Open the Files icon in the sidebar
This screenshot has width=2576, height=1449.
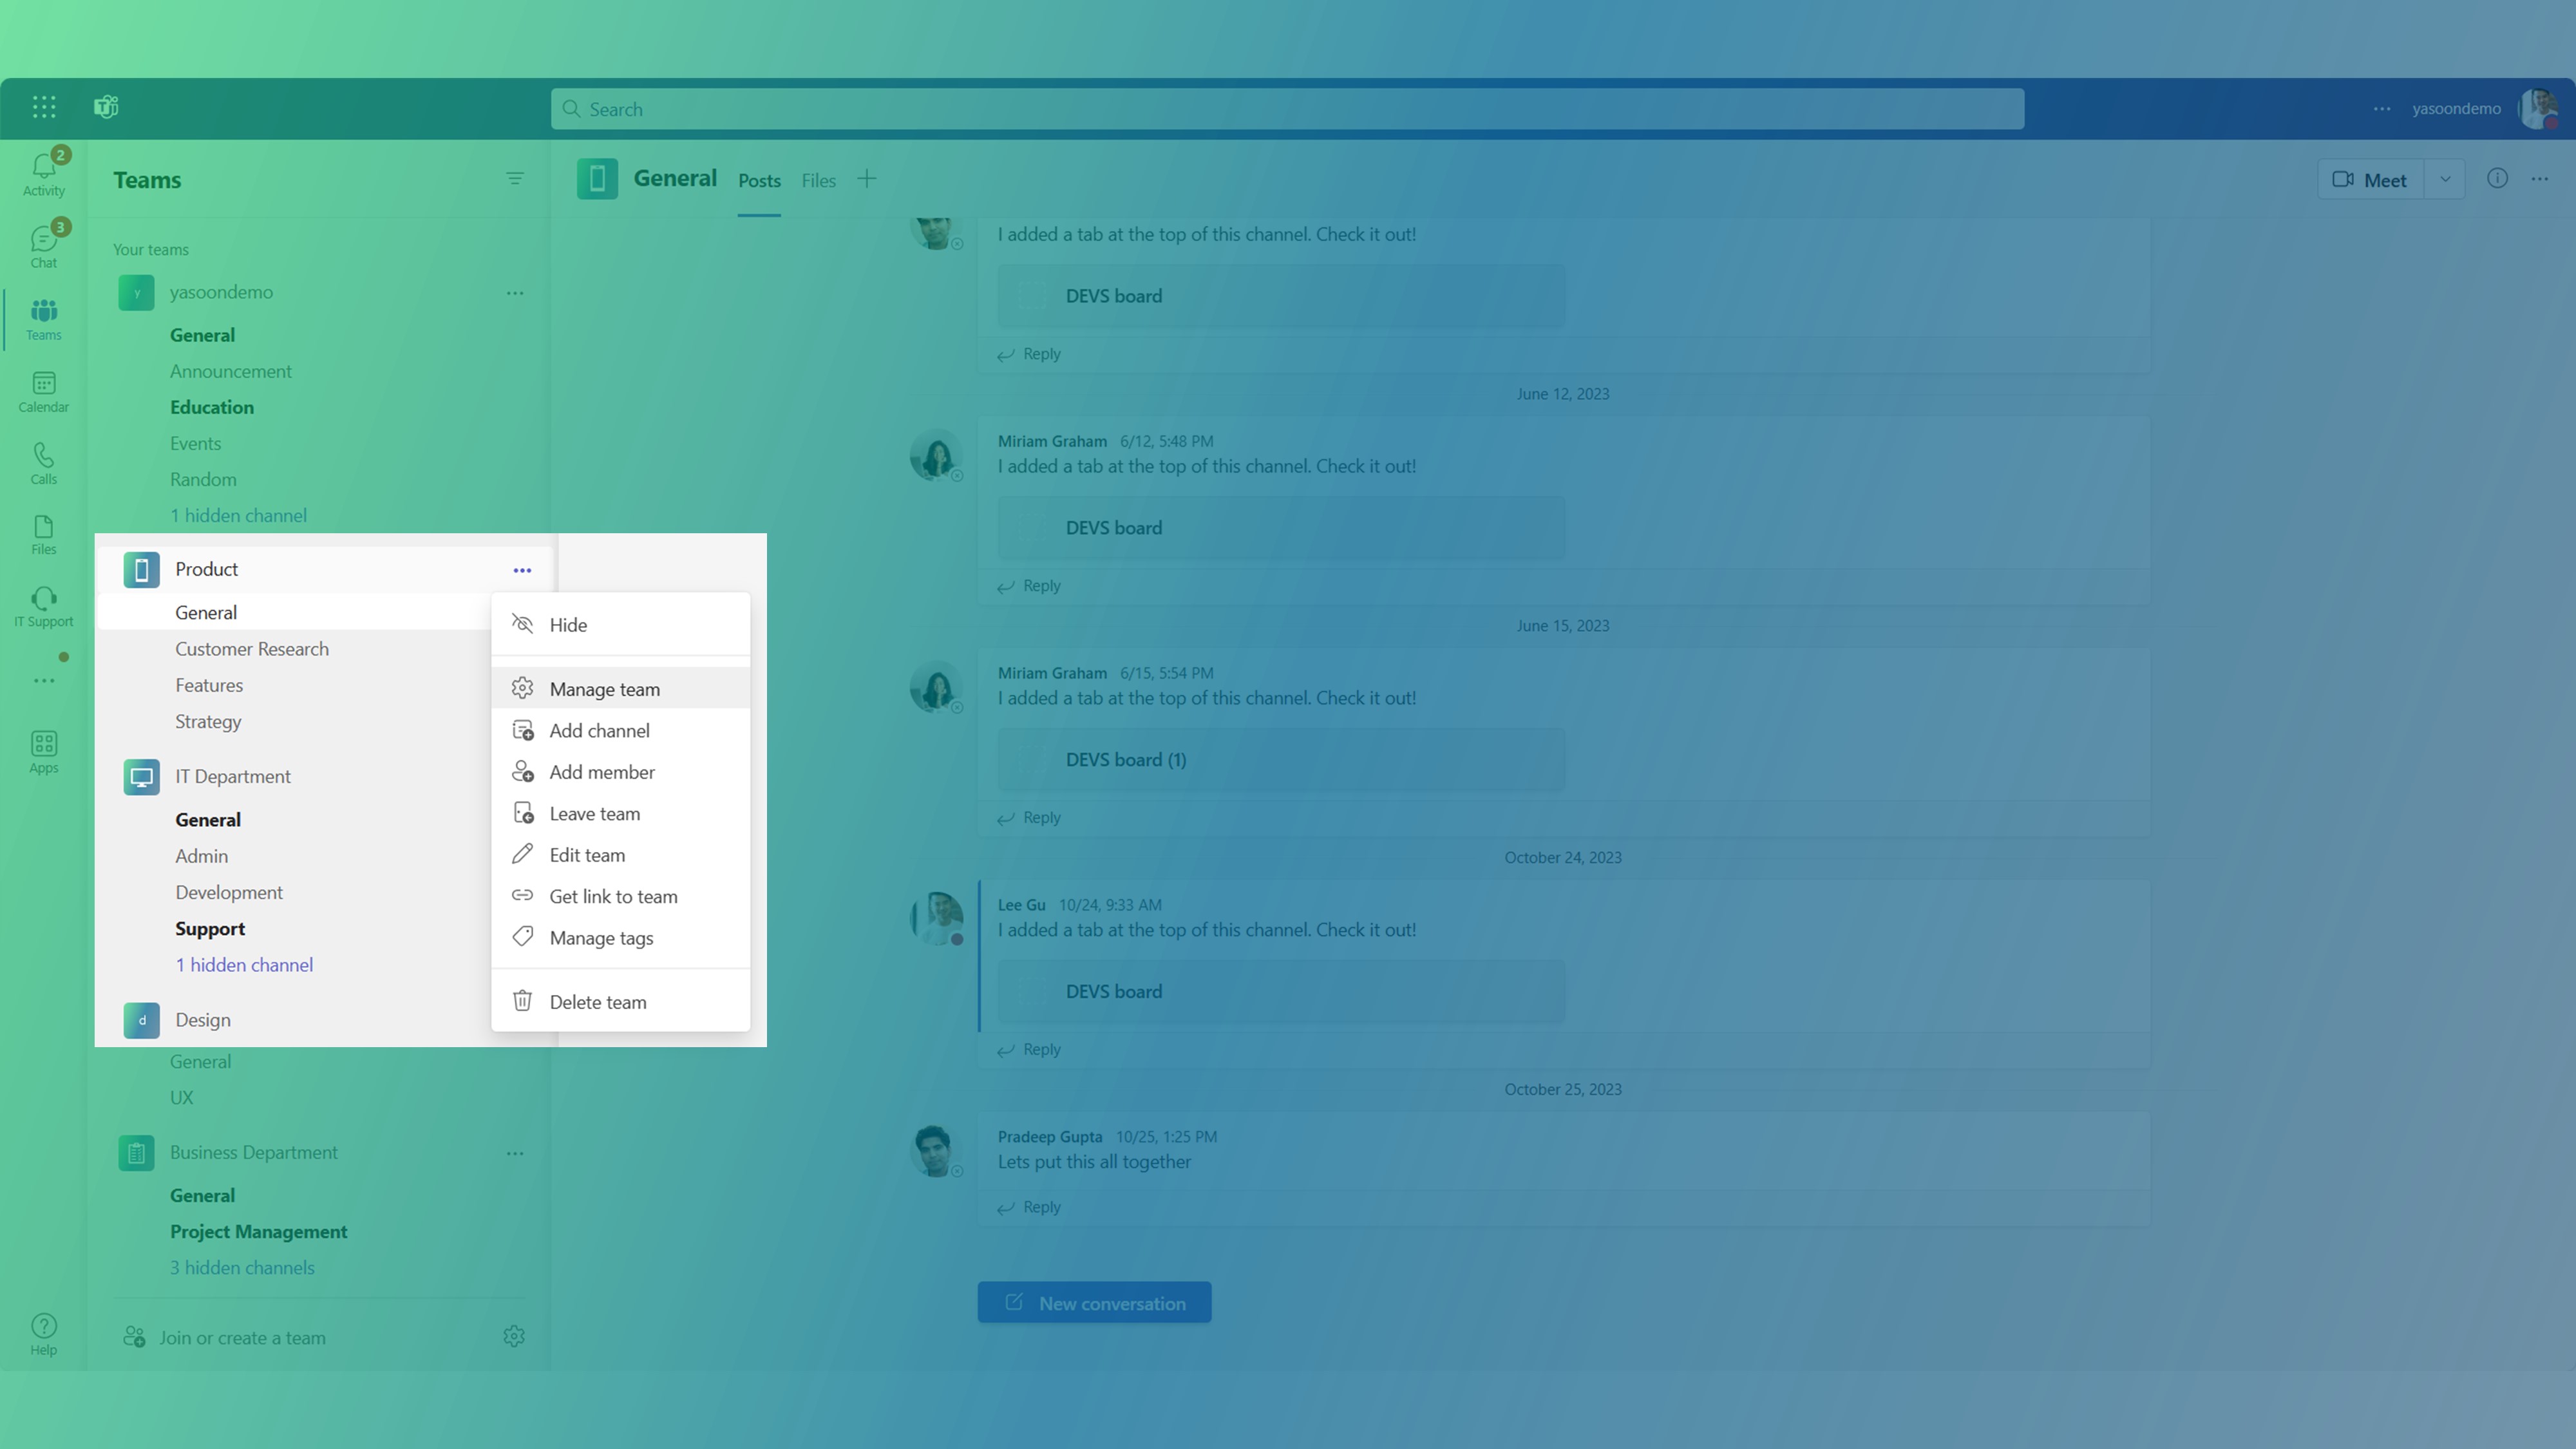click(43, 533)
